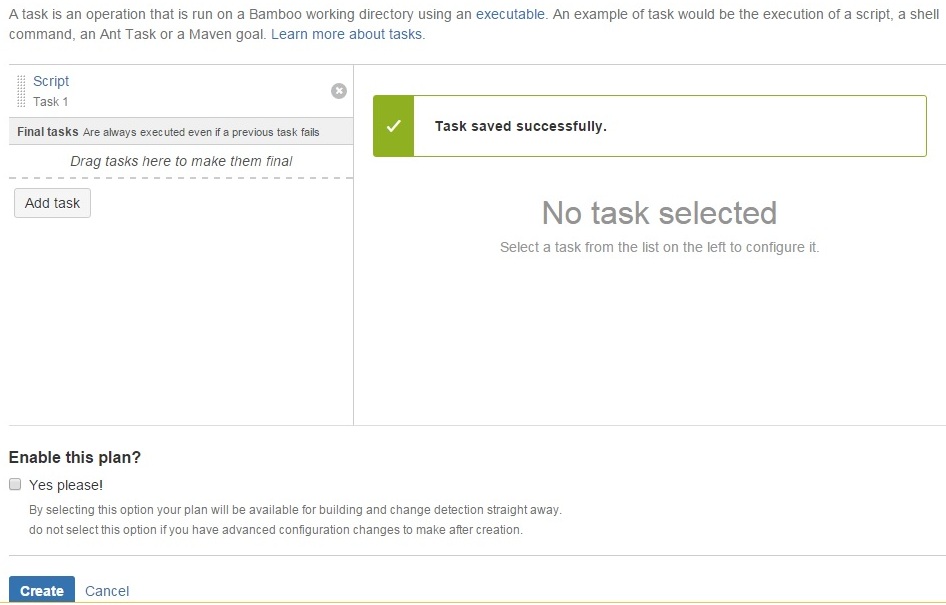
Task: Select the Script task title
Action: (x=51, y=81)
